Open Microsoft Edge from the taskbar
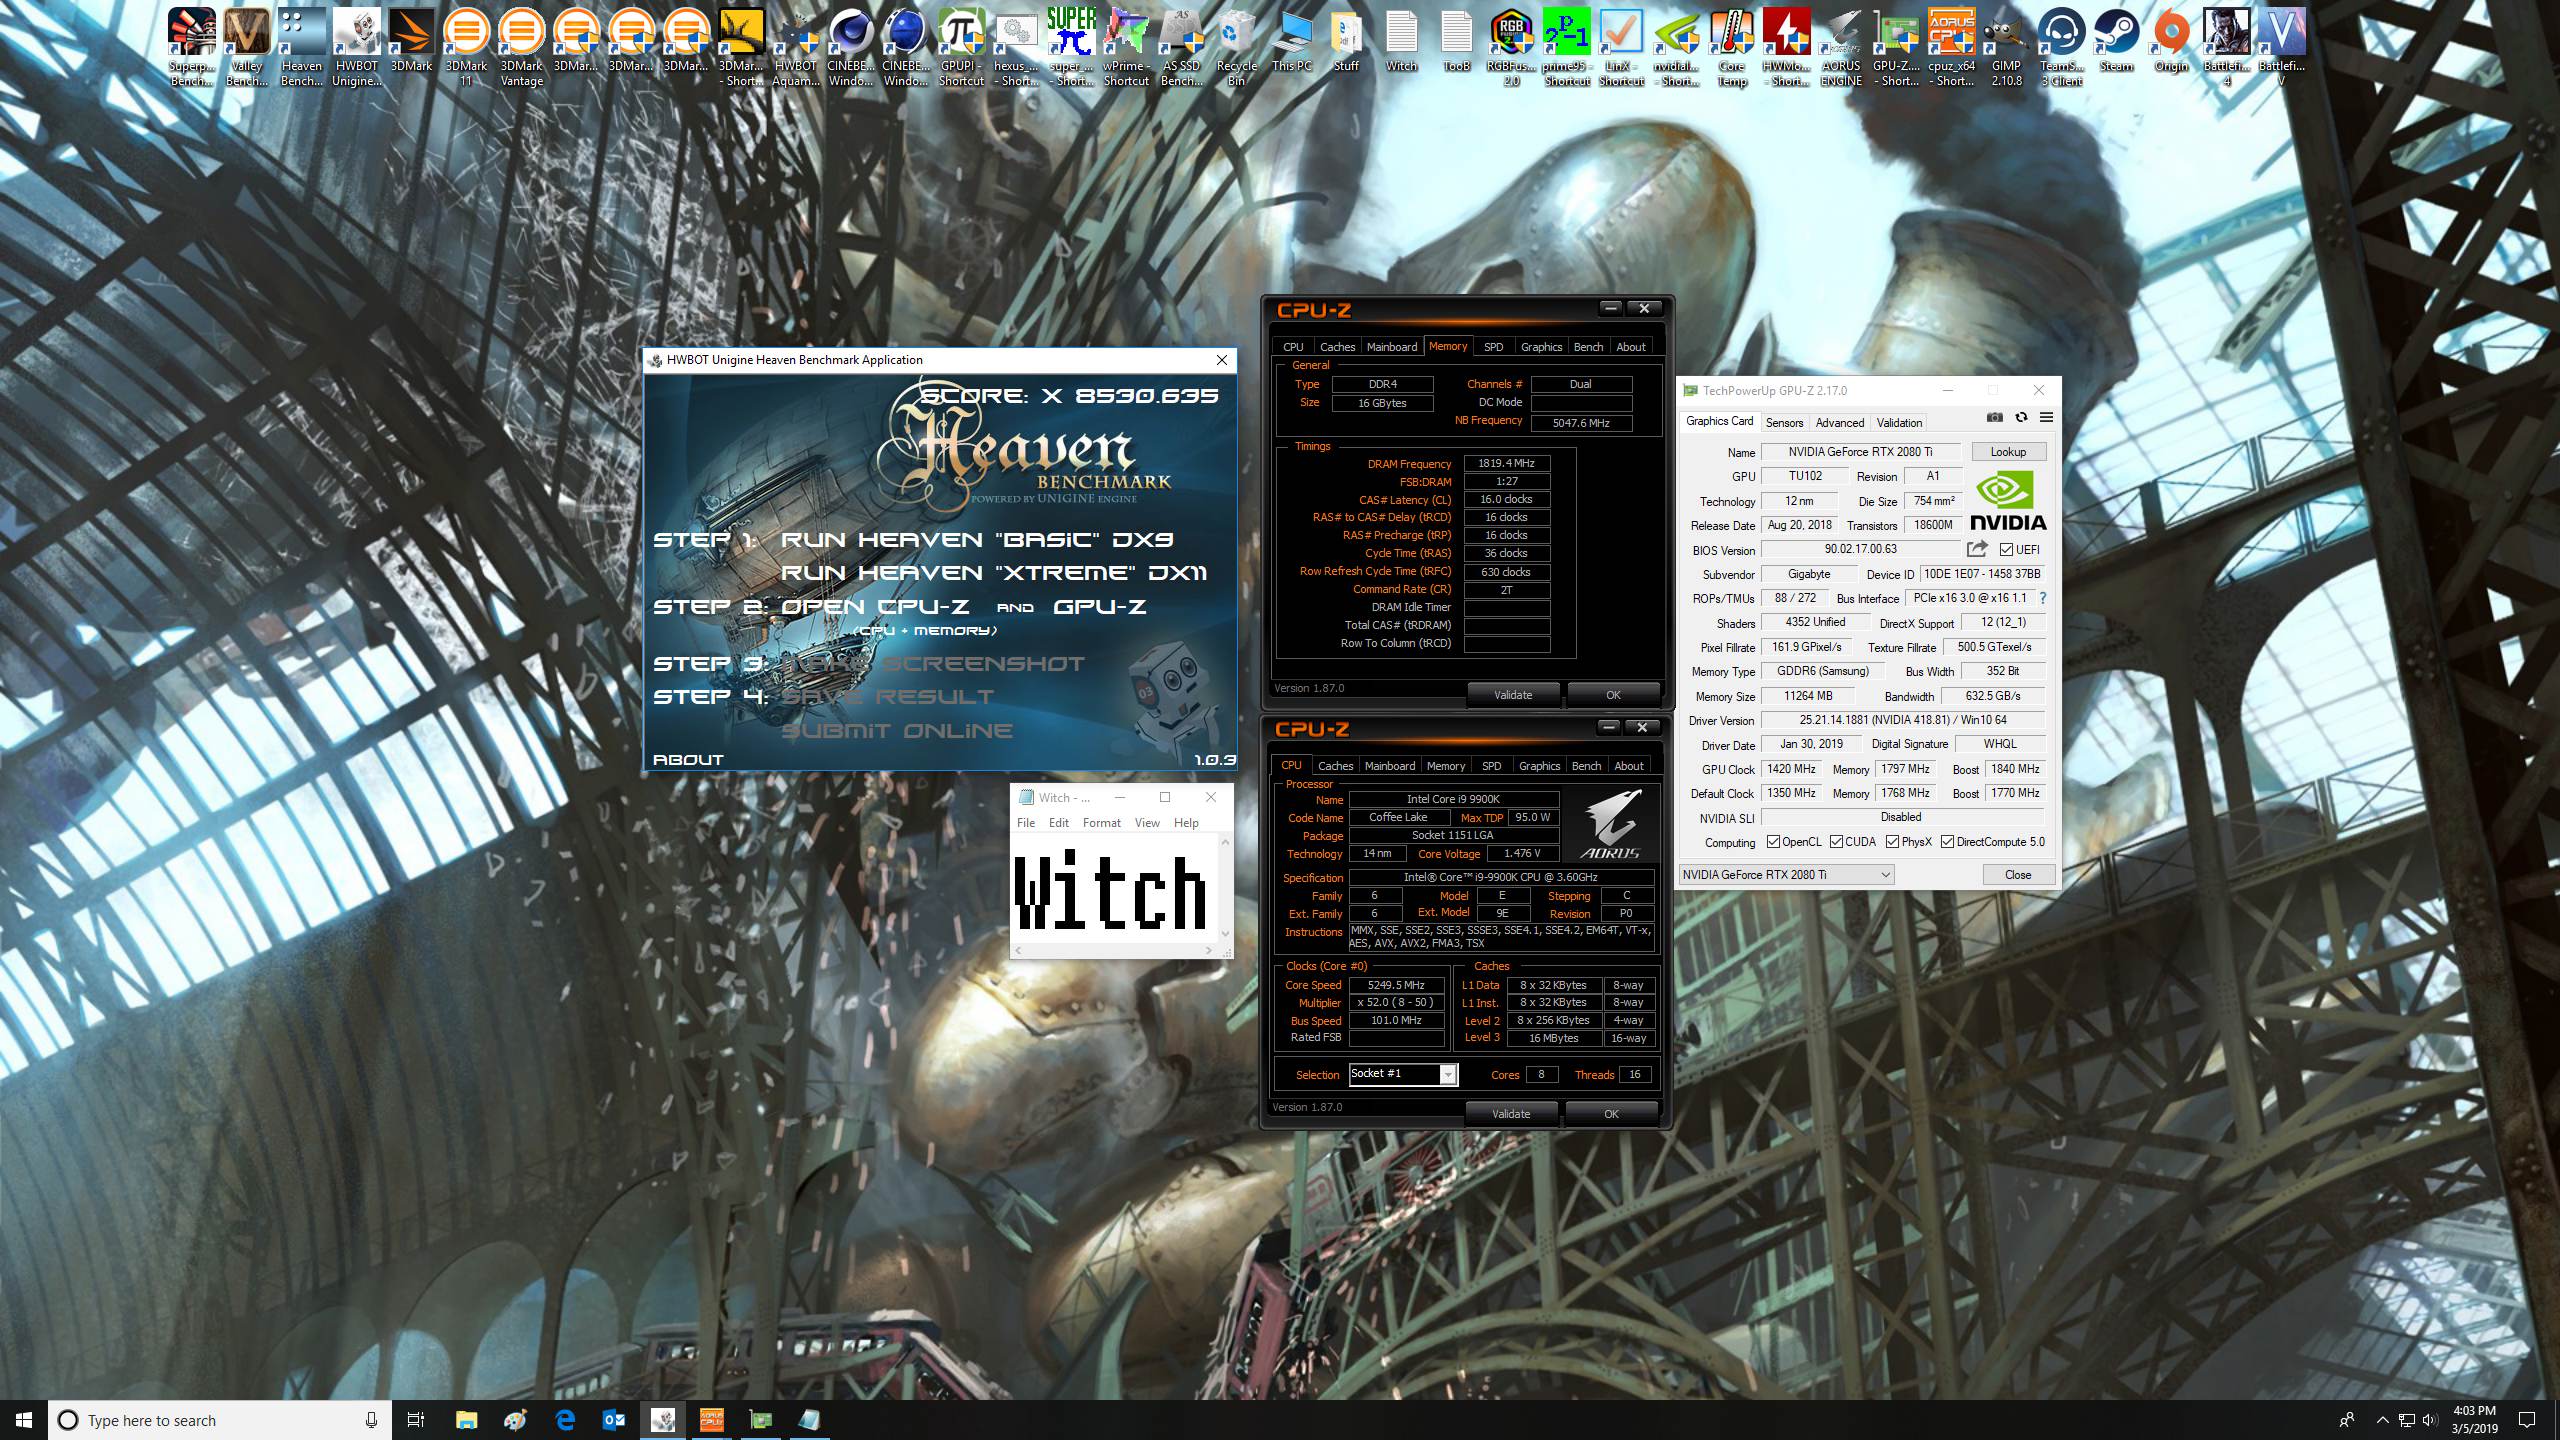The width and height of the screenshot is (2560, 1440). pos(565,1419)
